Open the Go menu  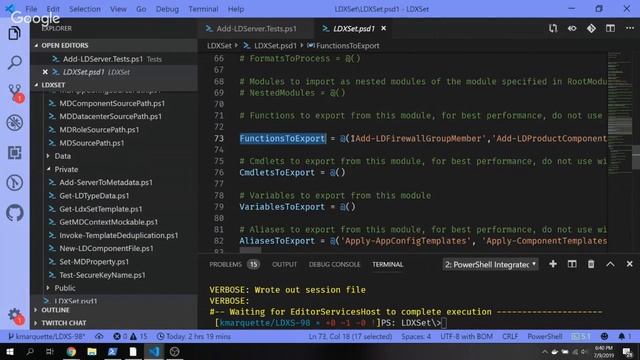click(x=141, y=9)
